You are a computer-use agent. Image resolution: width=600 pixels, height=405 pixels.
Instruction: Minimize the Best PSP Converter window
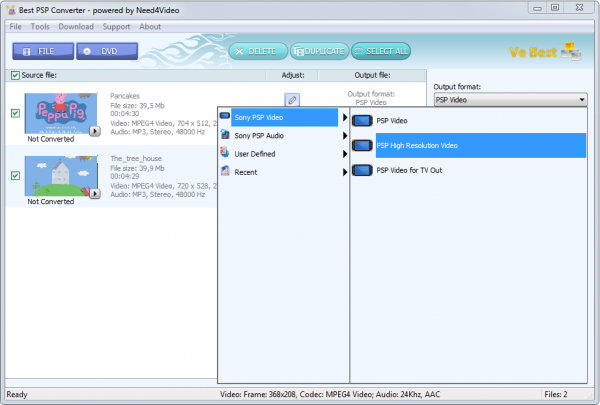(537, 8)
